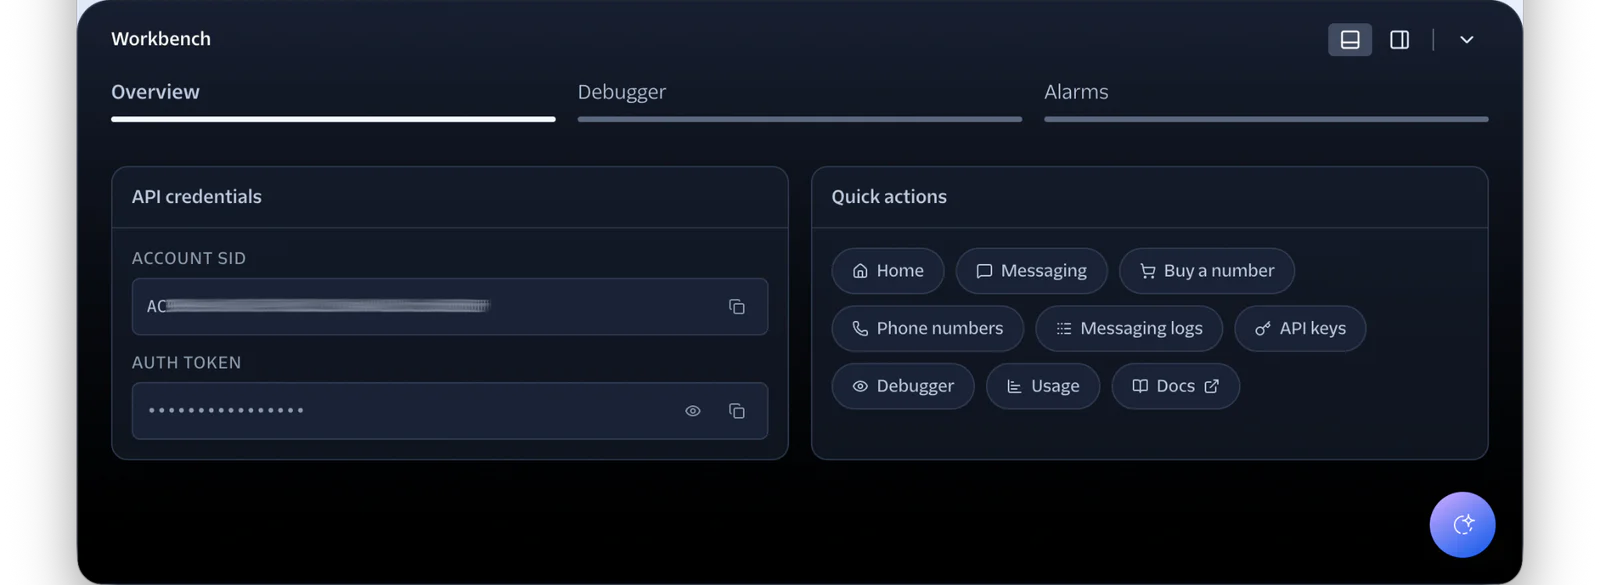
Task: Click the AUTH TOKEN label
Action: point(187,362)
